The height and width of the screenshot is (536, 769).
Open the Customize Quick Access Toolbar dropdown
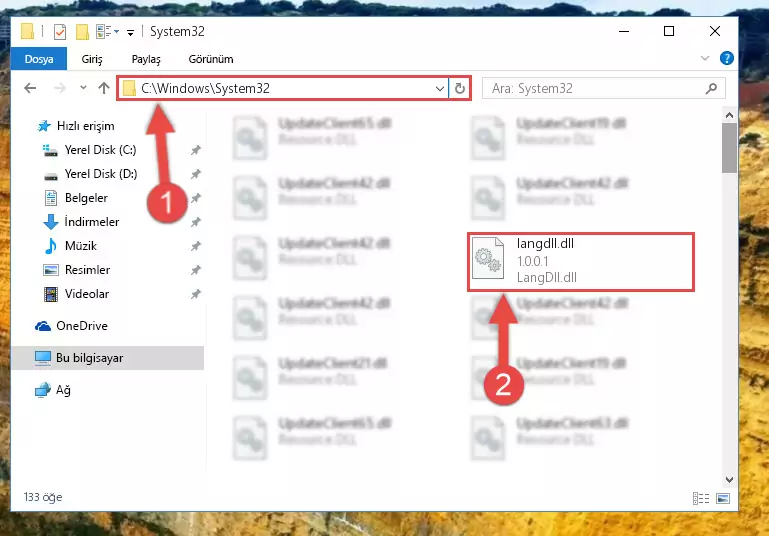pyautogui.click(x=130, y=32)
